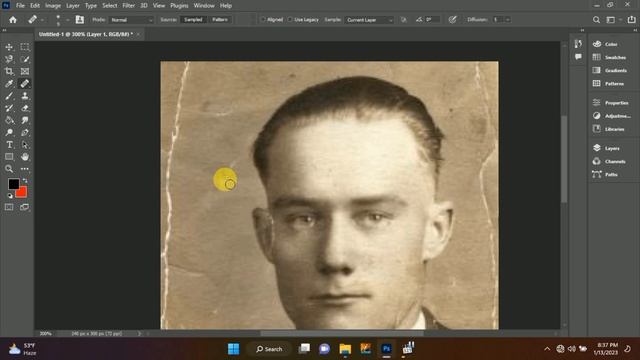The height and width of the screenshot is (360, 640).
Task: Toggle the Clone Source panel
Action: coord(80,20)
